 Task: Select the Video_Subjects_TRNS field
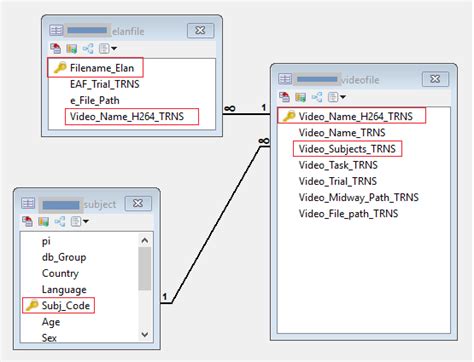pyautogui.click(x=347, y=149)
